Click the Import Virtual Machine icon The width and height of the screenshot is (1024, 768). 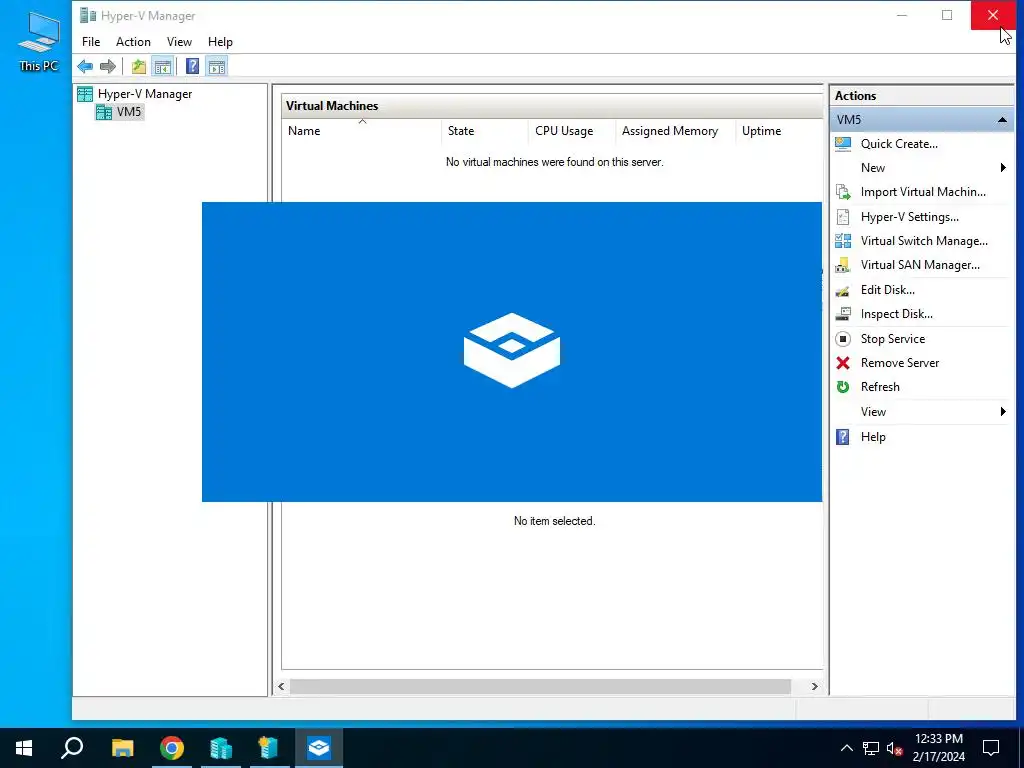[843, 192]
